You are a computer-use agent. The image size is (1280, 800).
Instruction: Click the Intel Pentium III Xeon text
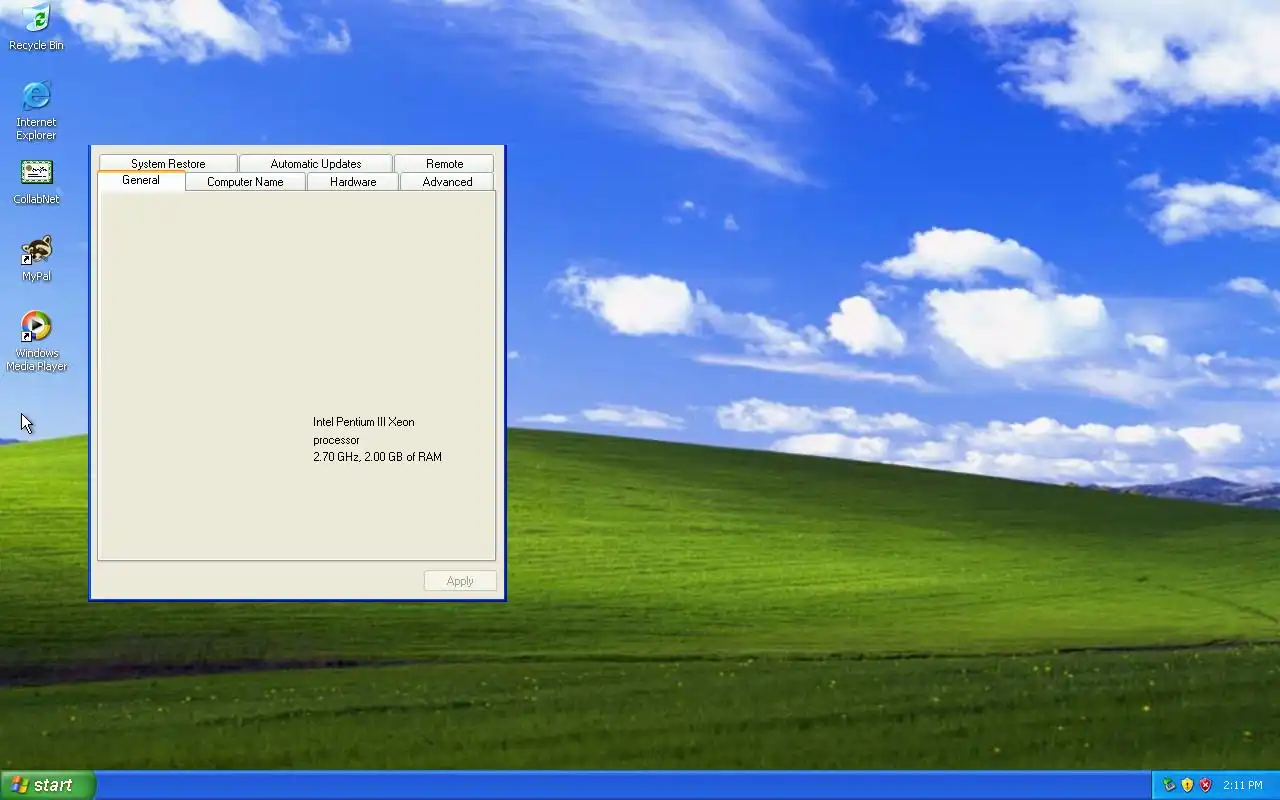pos(364,422)
